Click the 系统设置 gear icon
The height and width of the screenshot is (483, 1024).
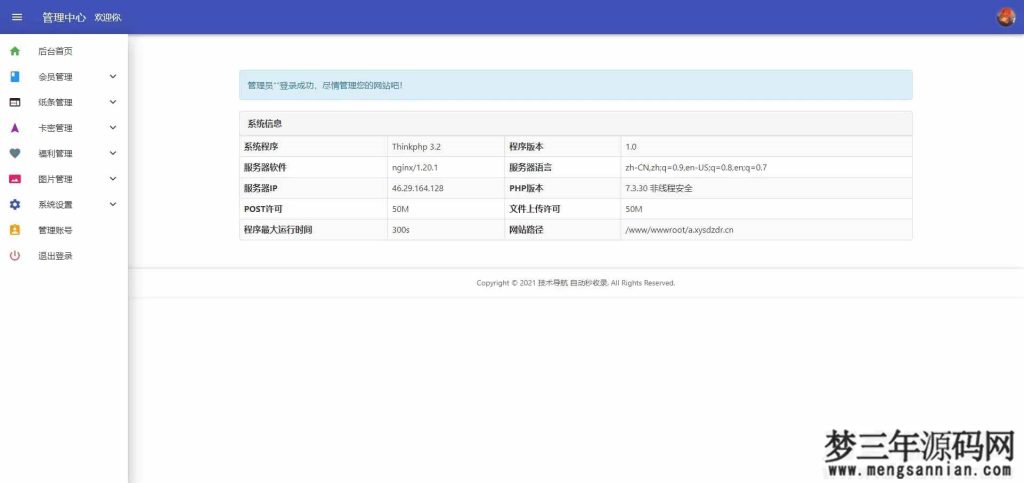15,204
